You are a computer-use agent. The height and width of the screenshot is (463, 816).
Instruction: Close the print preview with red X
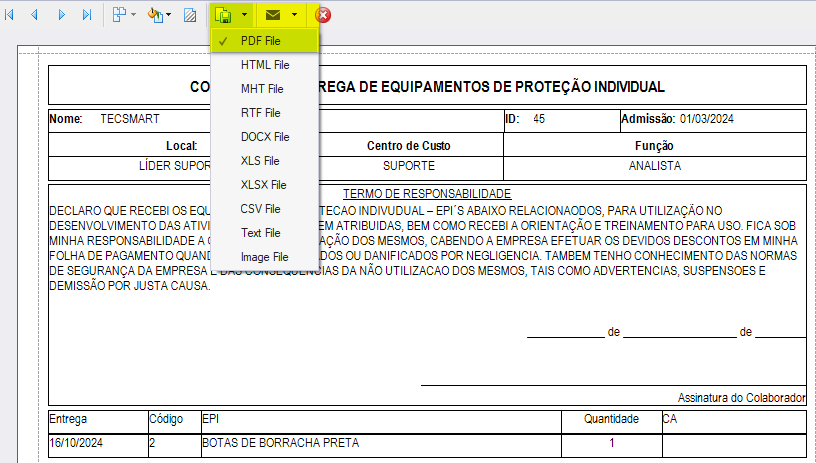[x=323, y=15]
